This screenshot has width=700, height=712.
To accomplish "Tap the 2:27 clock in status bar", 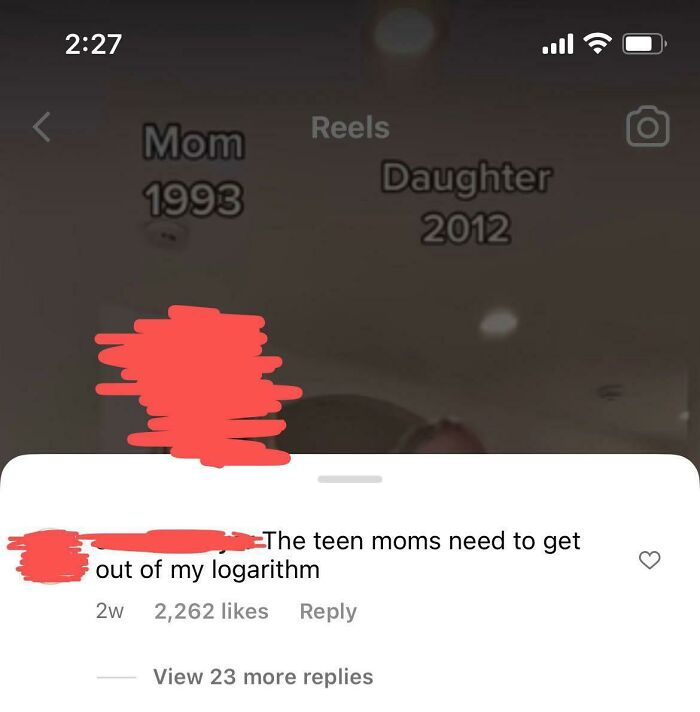I will pos(94,44).
